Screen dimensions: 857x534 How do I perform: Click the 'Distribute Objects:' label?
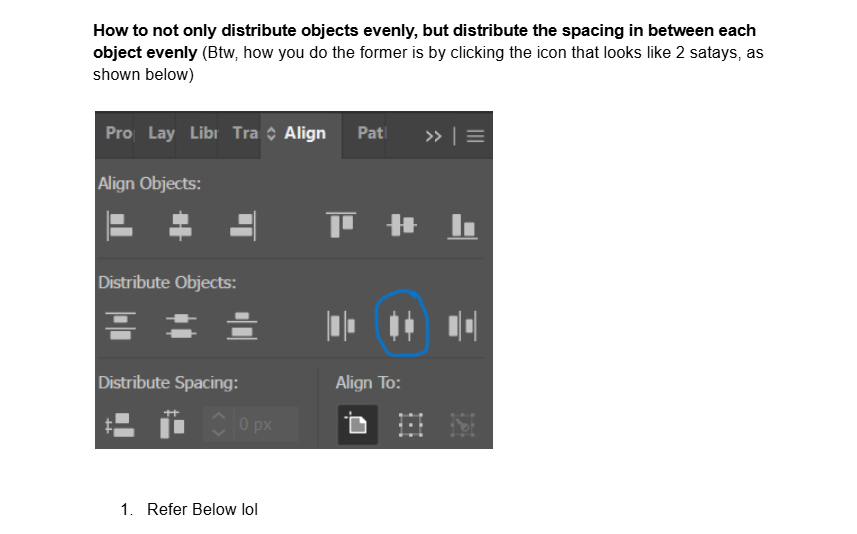[x=167, y=283]
